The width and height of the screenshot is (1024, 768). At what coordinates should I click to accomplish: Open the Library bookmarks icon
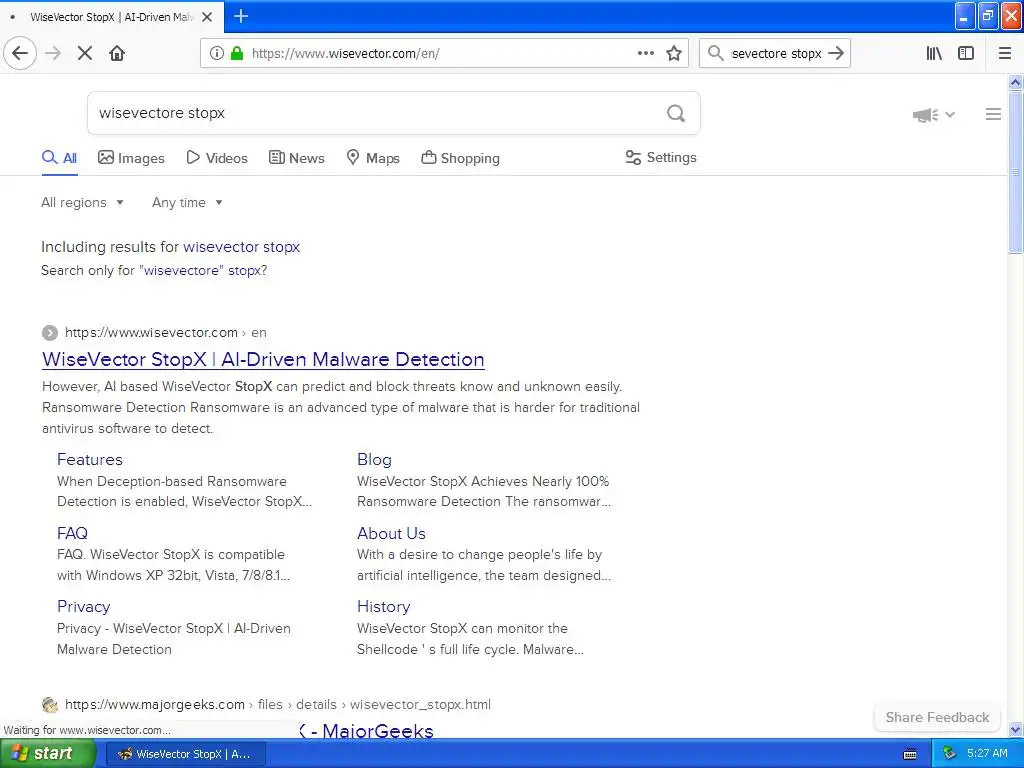coord(934,53)
